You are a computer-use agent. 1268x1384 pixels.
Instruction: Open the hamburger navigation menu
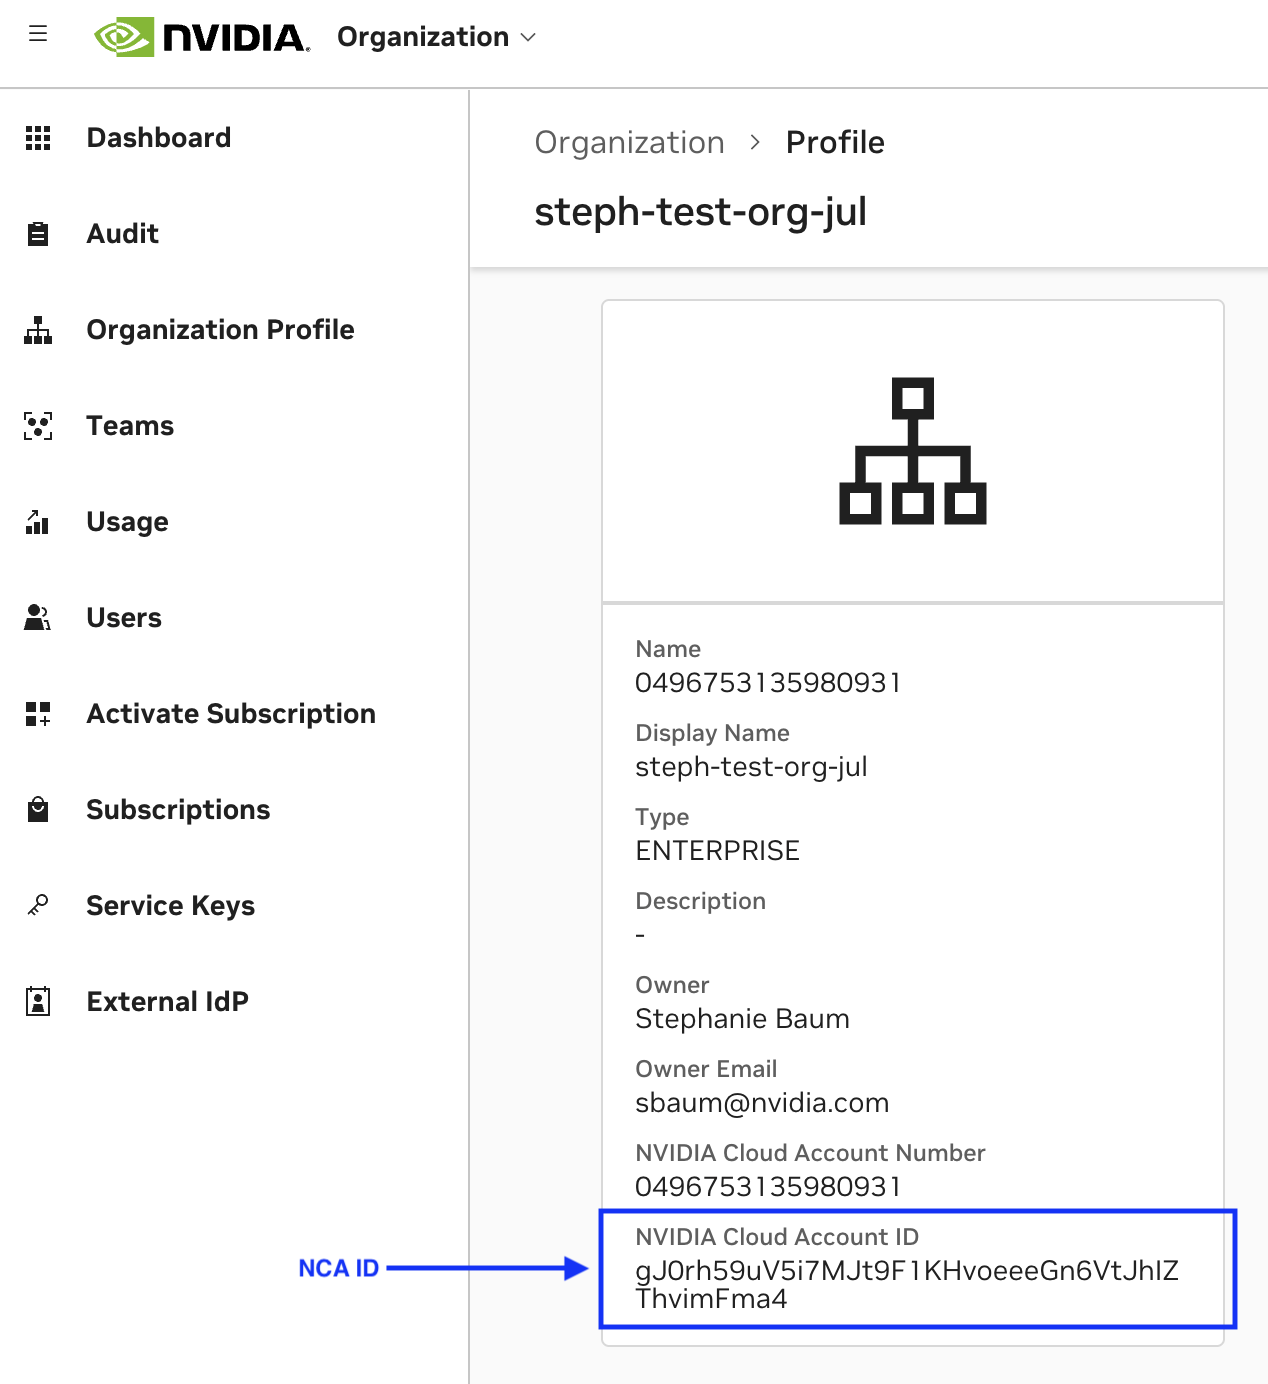(38, 35)
